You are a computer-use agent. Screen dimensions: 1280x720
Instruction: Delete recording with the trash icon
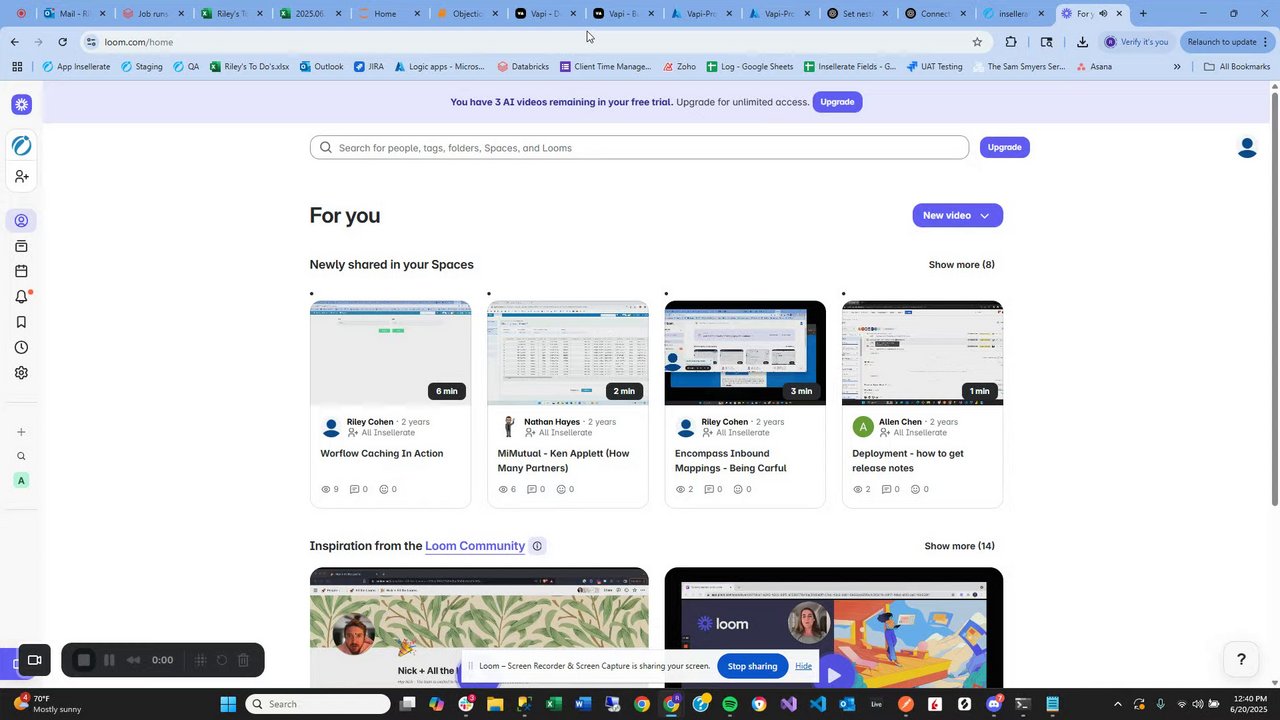coord(243,660)
